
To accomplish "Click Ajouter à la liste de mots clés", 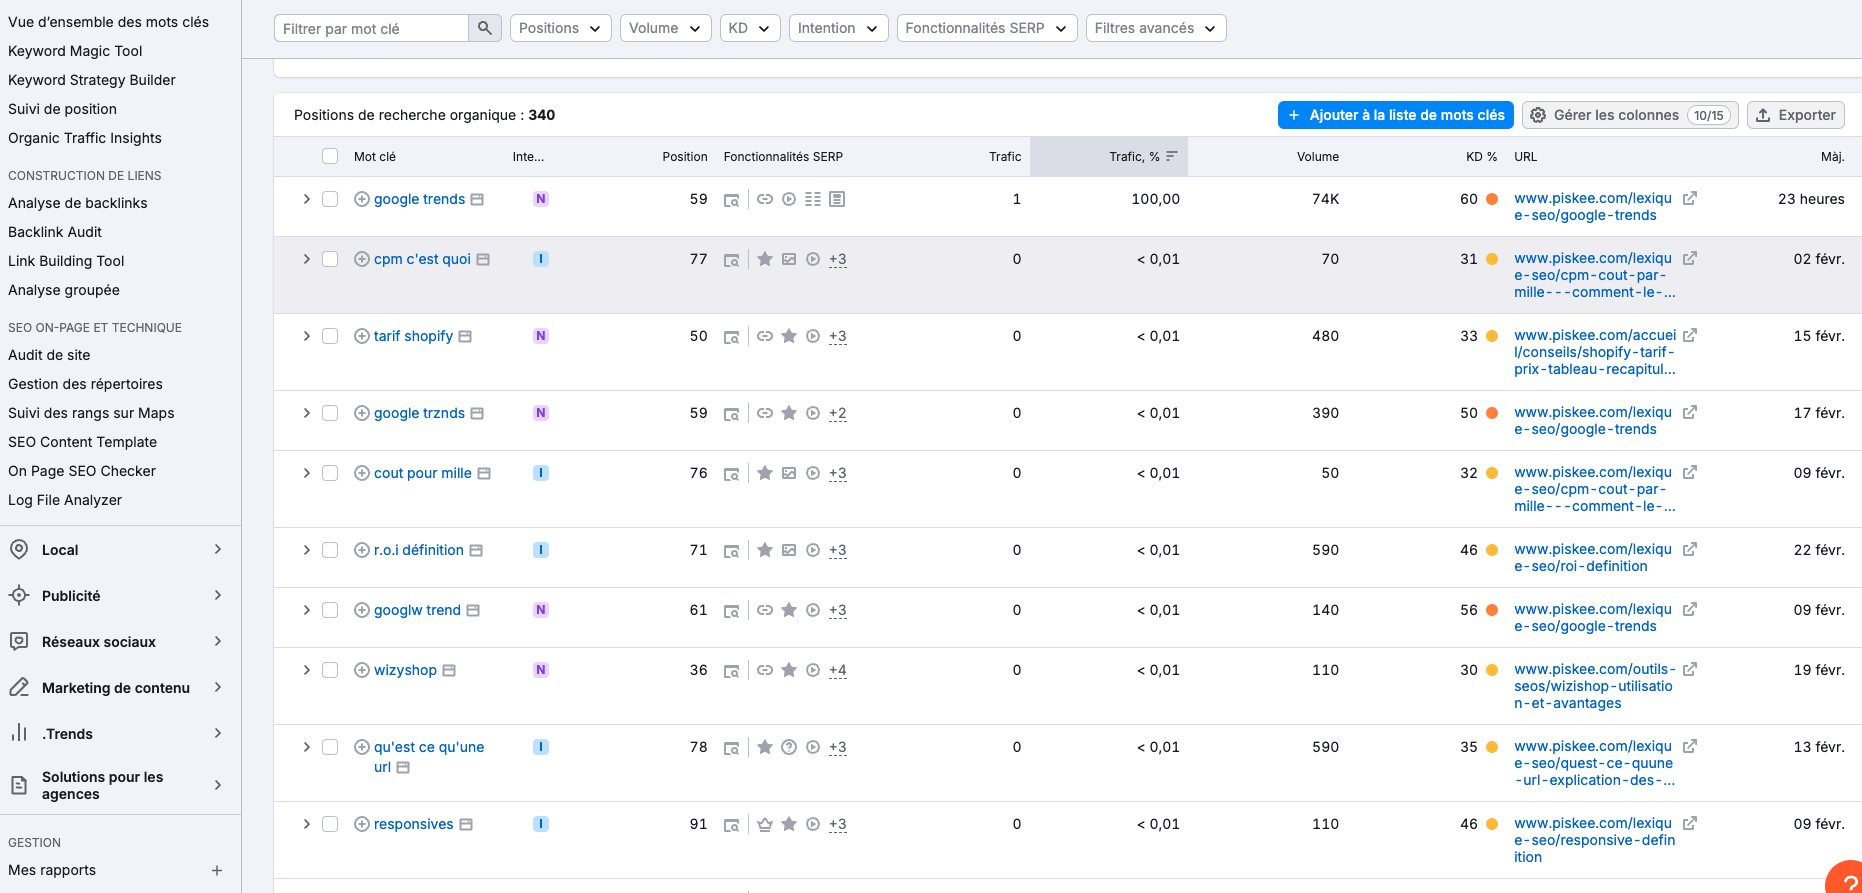I will tap(1395, 115).
